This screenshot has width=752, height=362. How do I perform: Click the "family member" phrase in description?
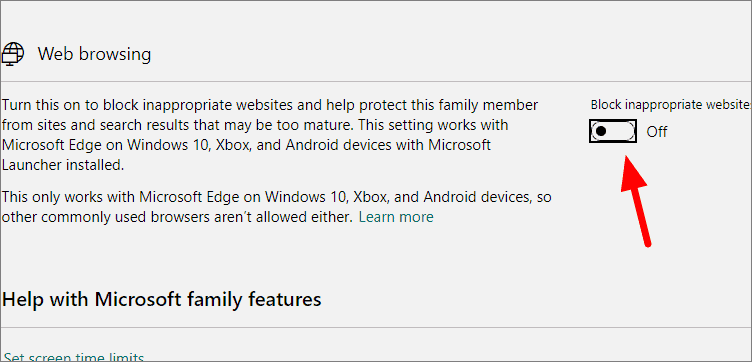pos(493,105)
